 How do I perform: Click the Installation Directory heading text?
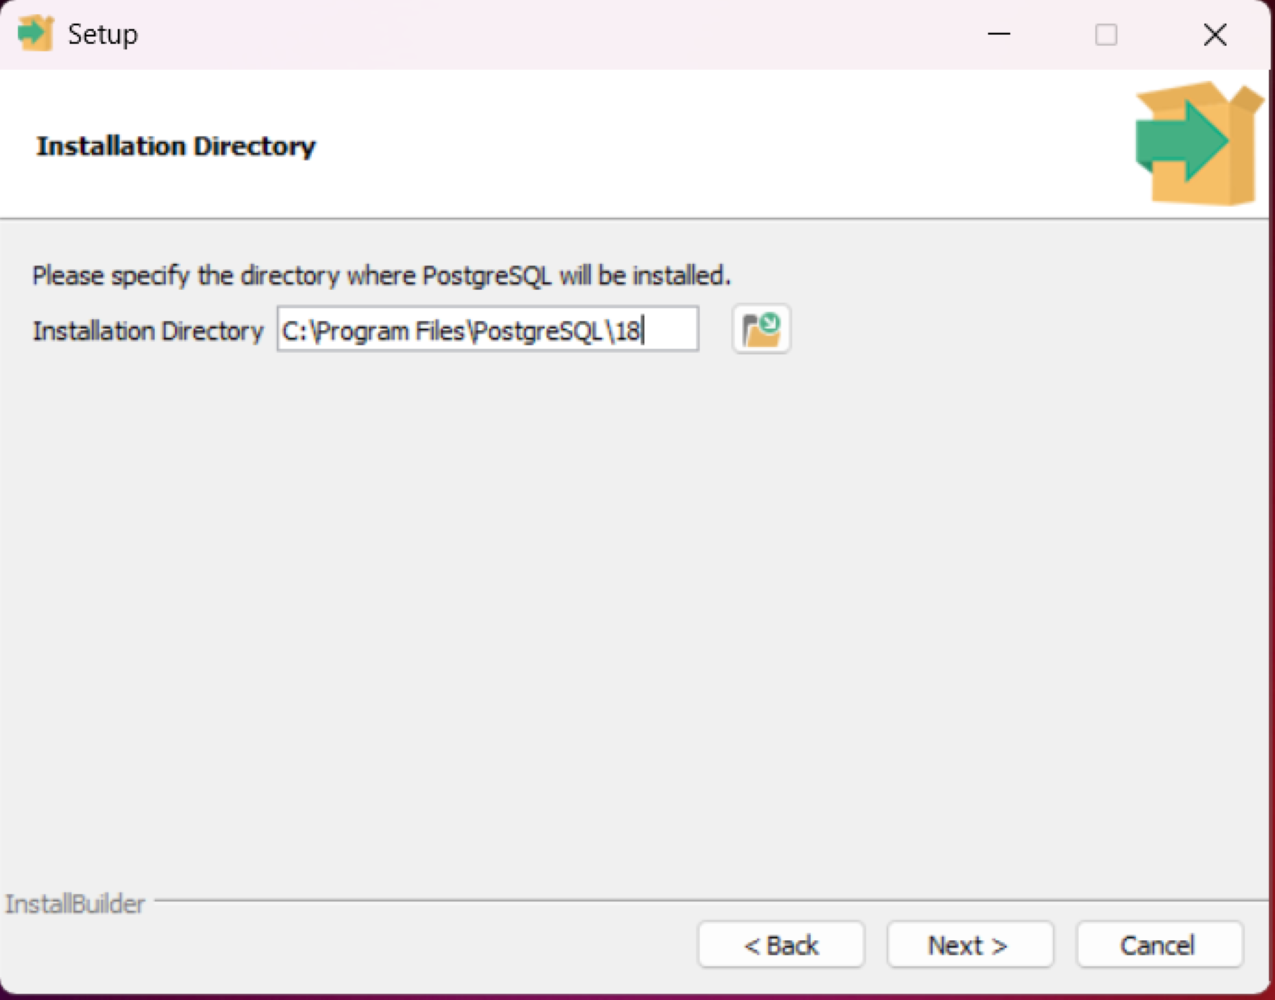pos(176,146)
